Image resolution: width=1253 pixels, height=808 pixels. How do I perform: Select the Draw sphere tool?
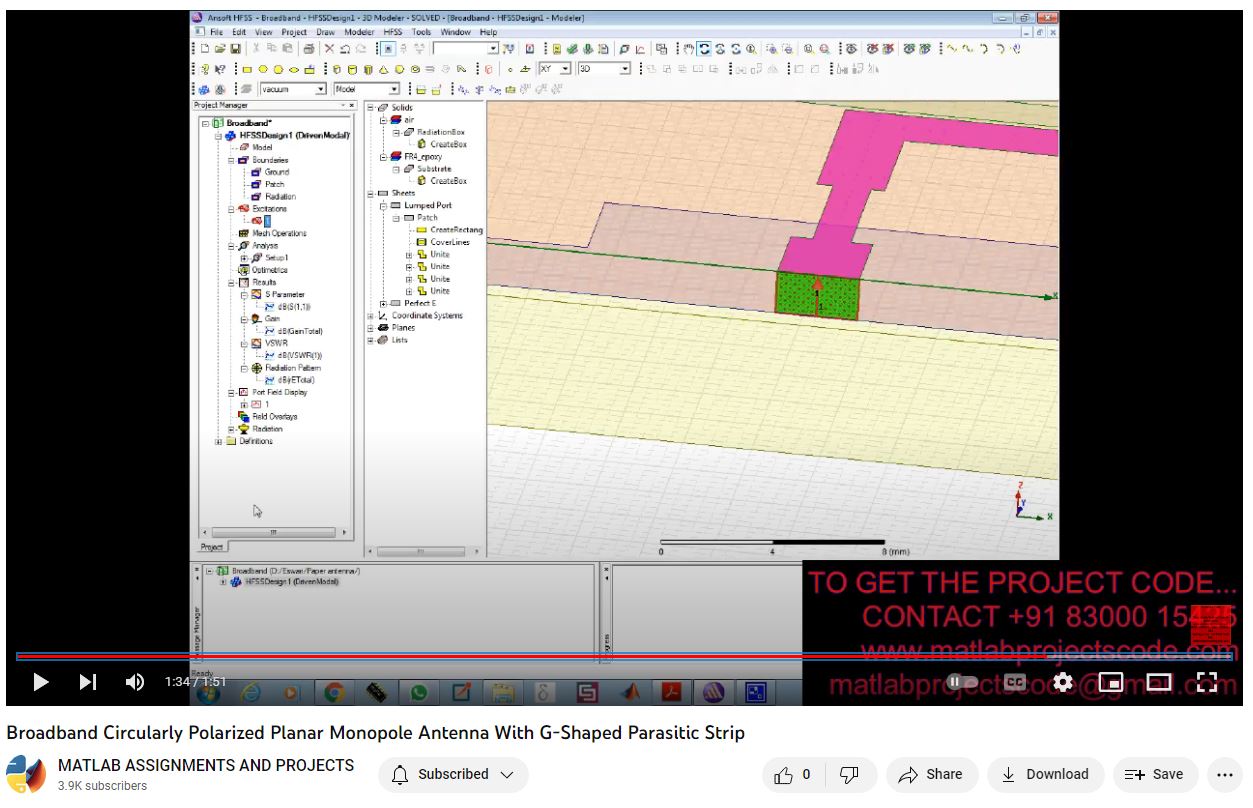coord(399,70)
